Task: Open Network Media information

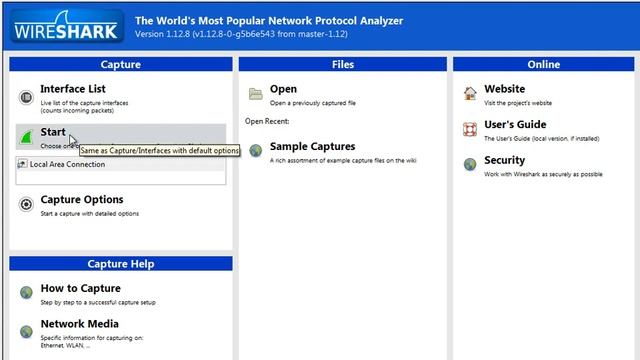Action: pyautogui.click(x=80, y=324)
